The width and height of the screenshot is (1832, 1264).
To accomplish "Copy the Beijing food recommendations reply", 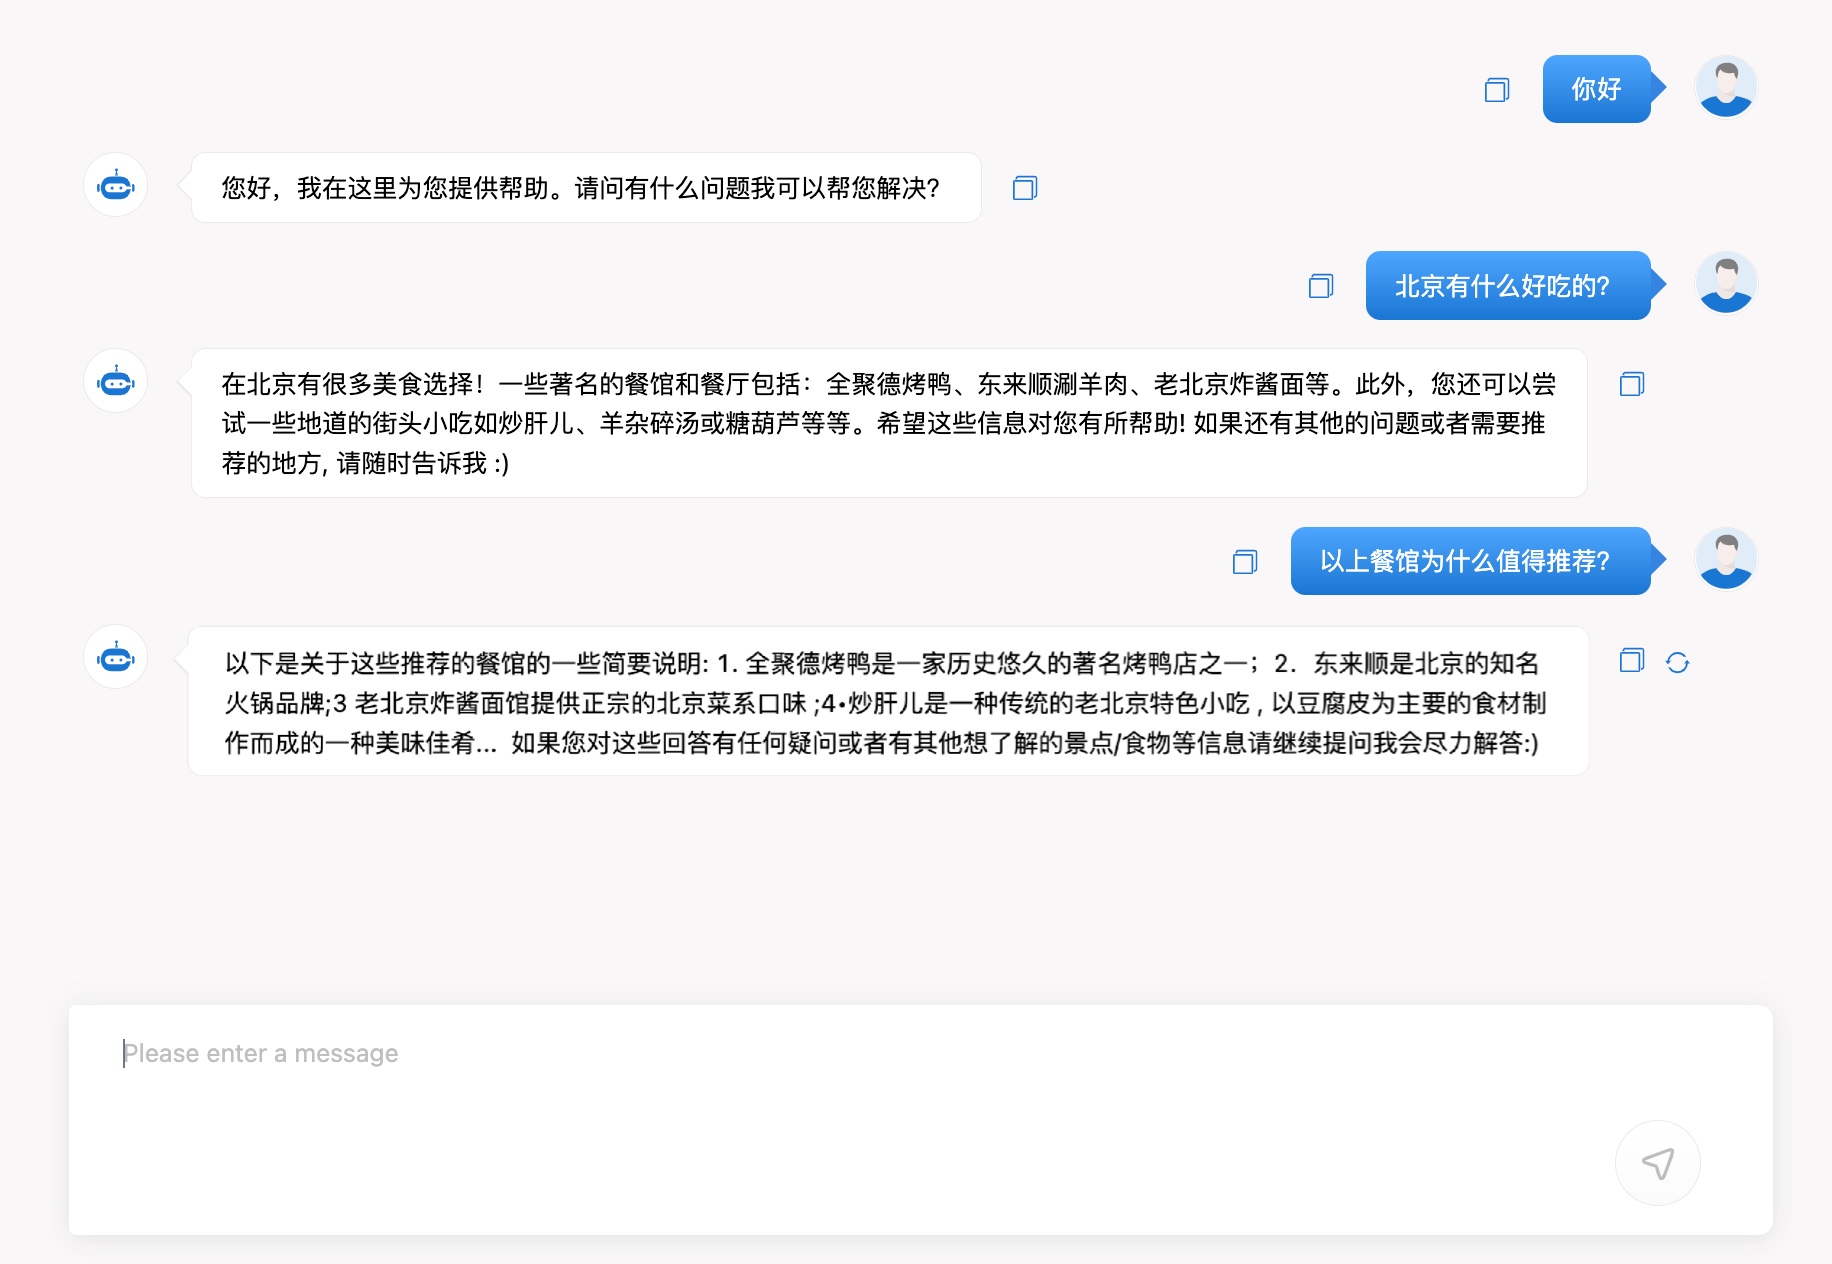I will tap(1631, 384).
